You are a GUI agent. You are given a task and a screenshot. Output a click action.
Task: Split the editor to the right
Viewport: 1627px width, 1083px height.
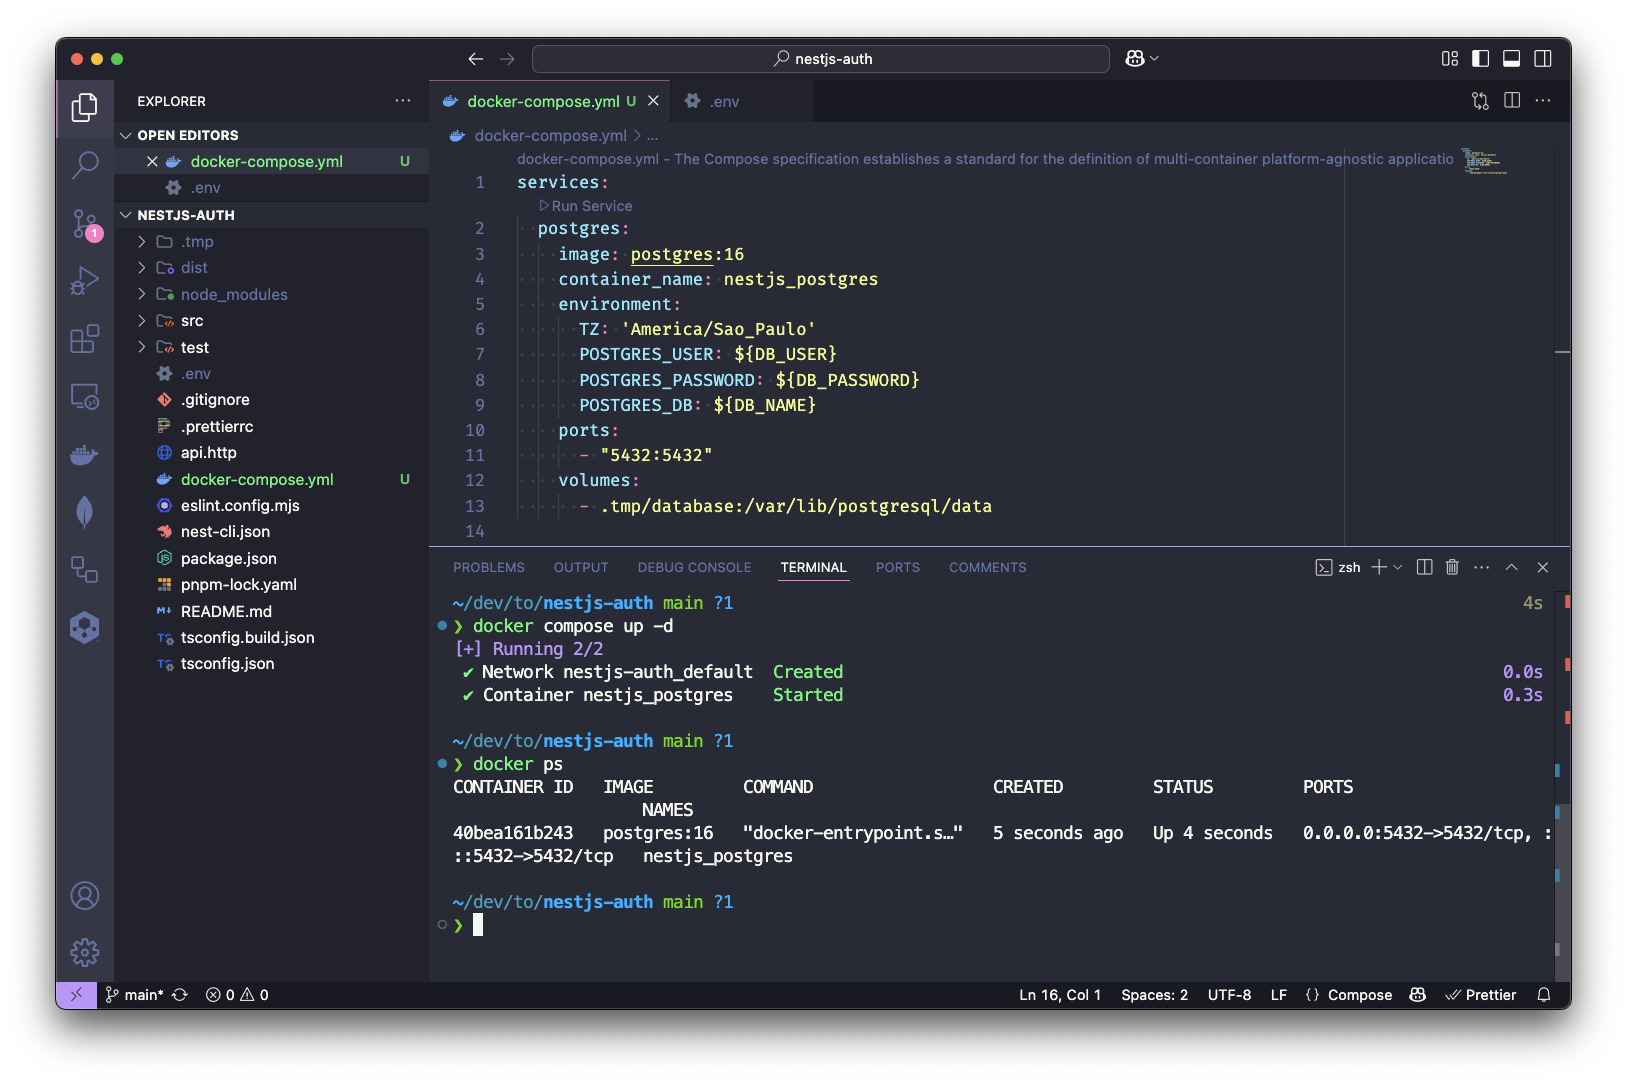1512,101
